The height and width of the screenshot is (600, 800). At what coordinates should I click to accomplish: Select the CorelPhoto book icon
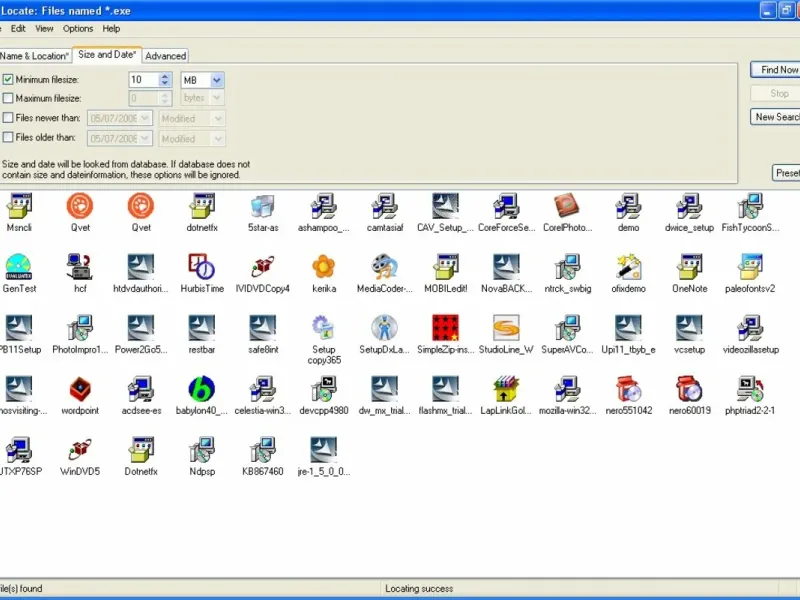[x=567, y=206]
